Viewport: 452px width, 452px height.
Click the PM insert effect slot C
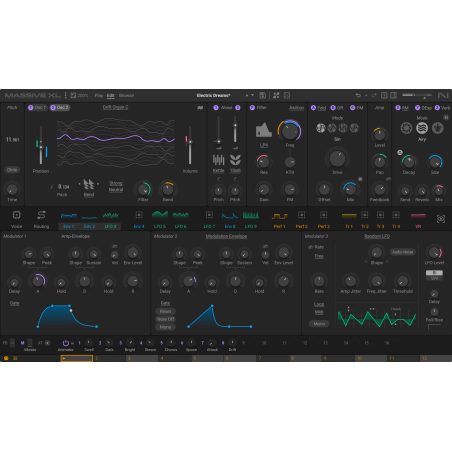point(357,108)
